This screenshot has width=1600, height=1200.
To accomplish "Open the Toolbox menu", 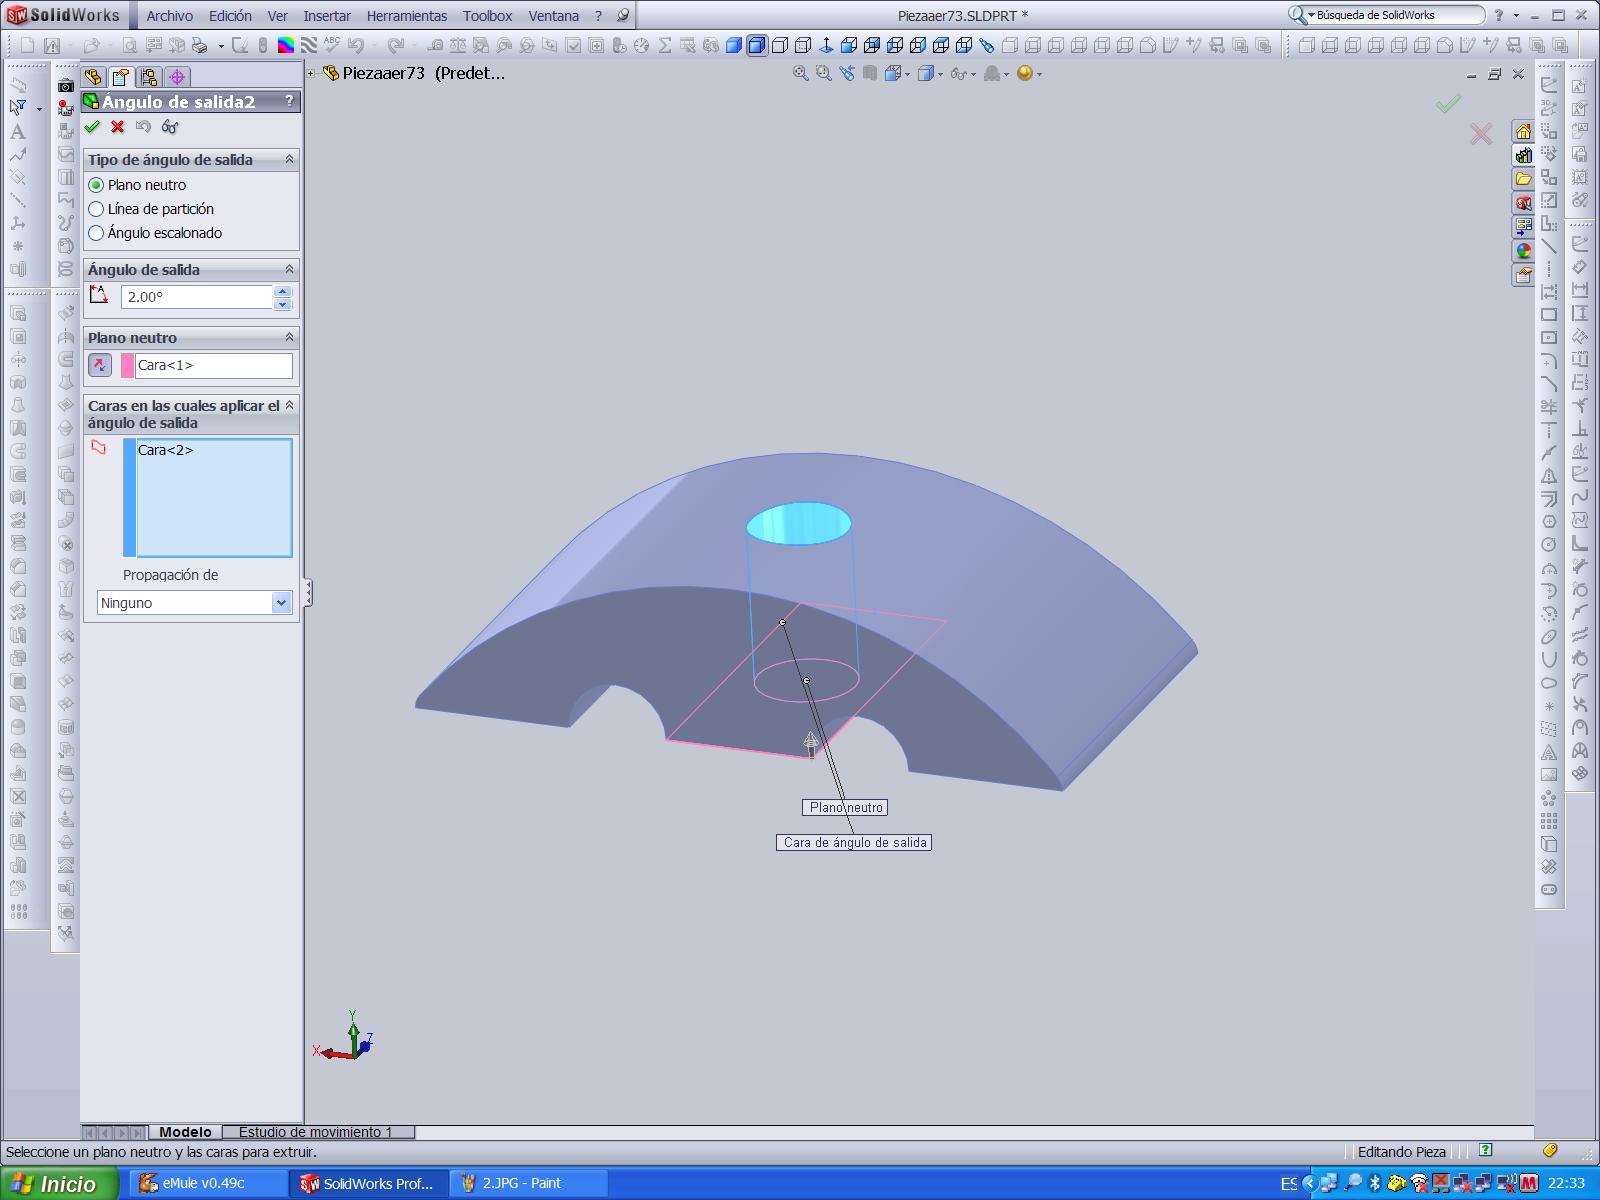I will tap(488, 16).
